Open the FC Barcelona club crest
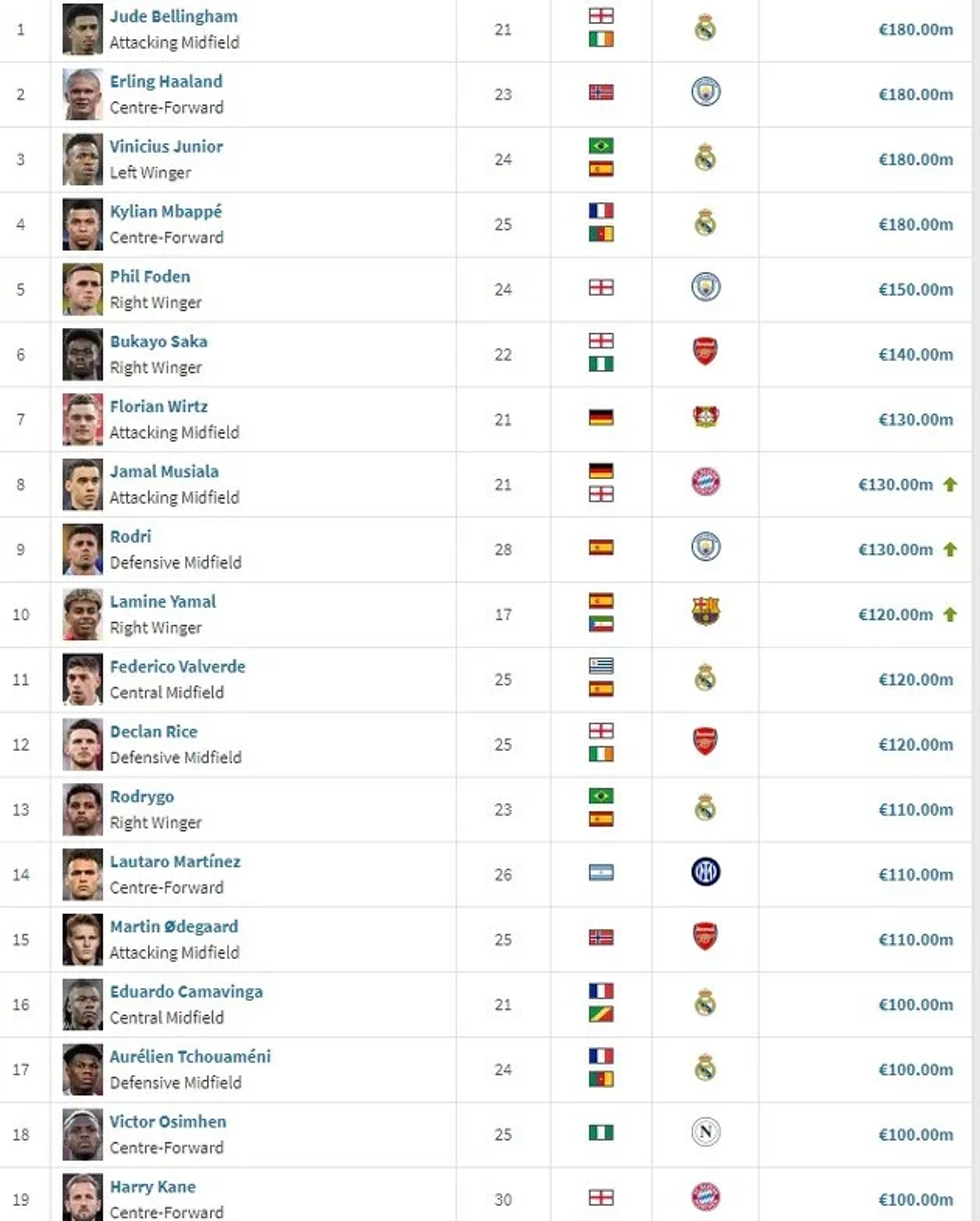This screenshot has width=980, height=1221. tap(706, 612)
